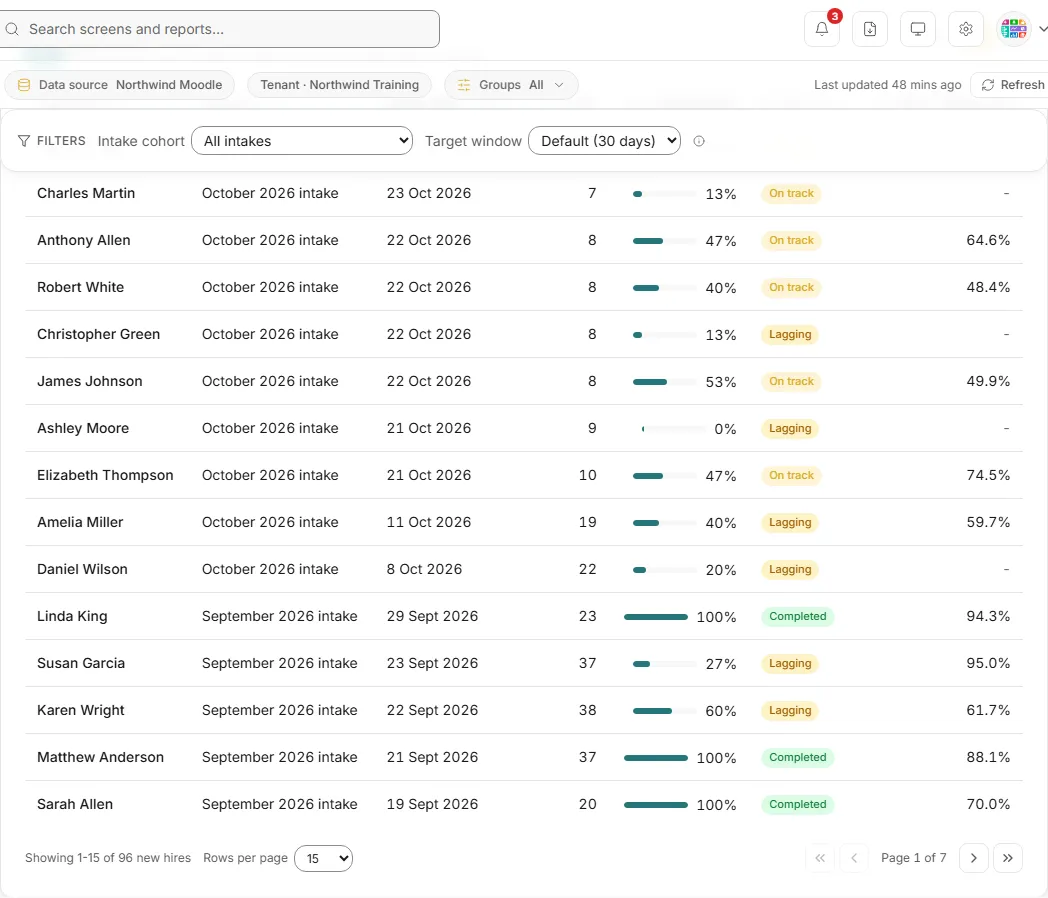The width and height of the screenshot is (1048, 898).
Task: Open the Target window dropdown
Action: pyautogui.click(x=604, y=141)
